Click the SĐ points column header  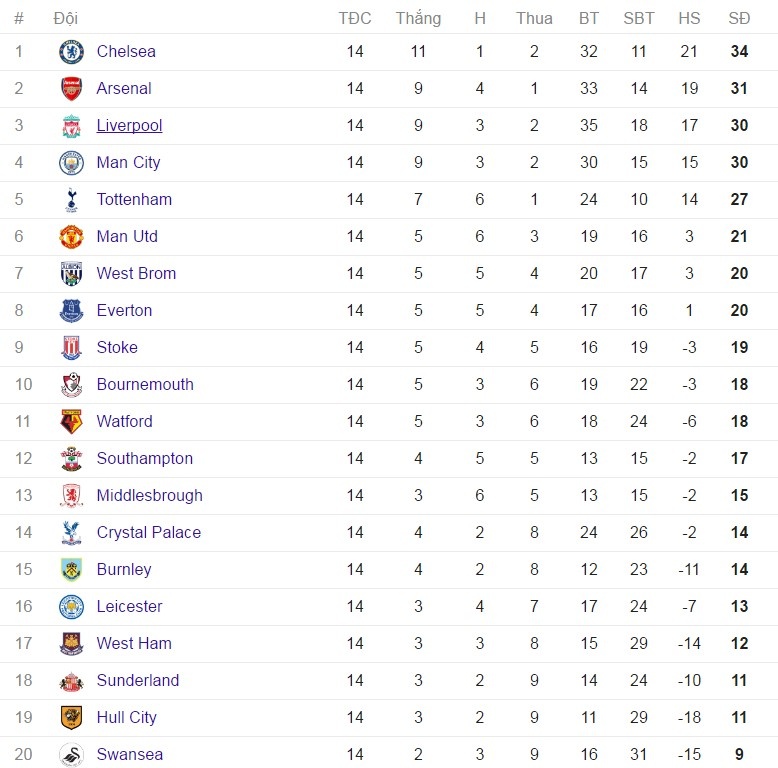point(739,18)
